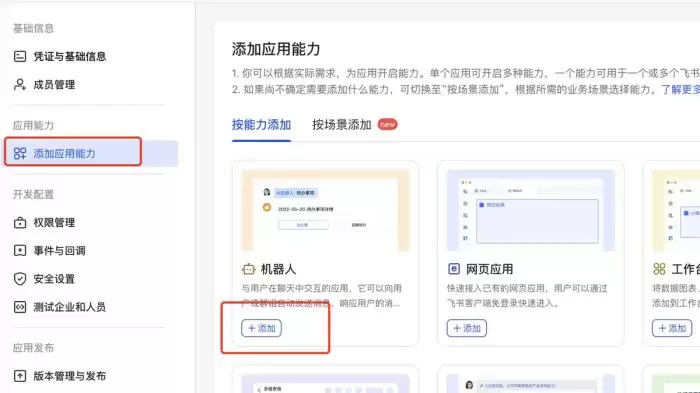Click the 成员管理 person icon

[x=20, y=84]
